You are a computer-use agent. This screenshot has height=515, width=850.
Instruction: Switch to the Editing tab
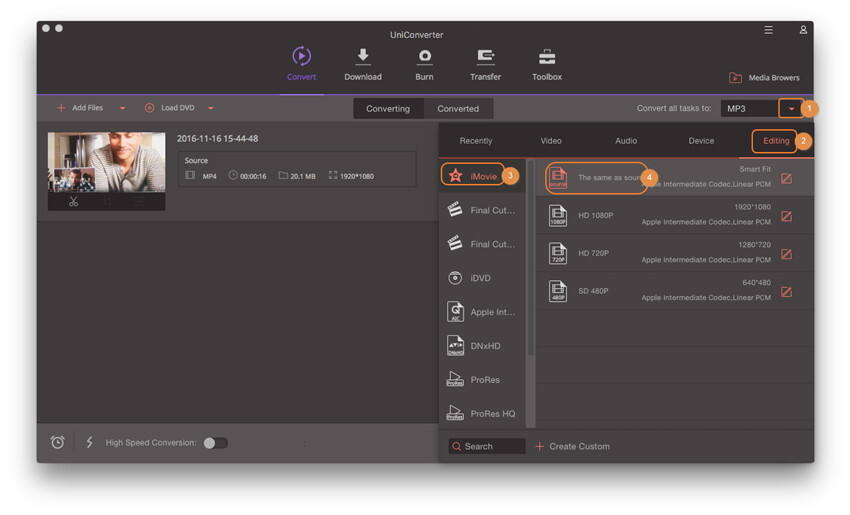click(776, 141)
